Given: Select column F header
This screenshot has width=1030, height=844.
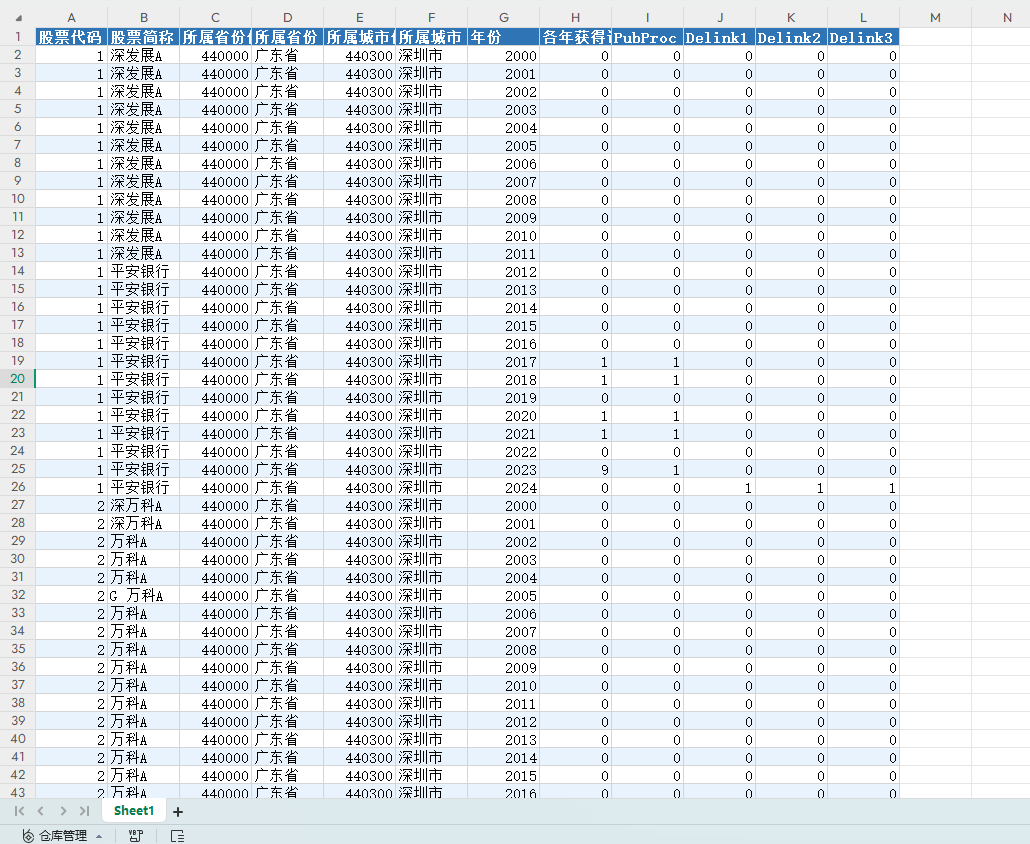Looking at the screenshot, I should pos(432,18).
